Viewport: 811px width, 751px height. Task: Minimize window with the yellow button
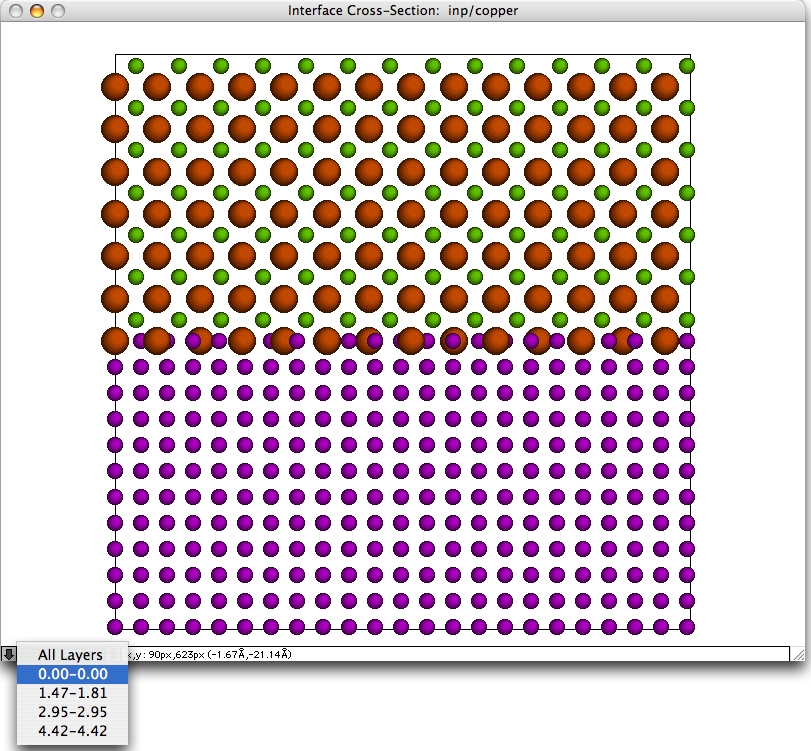37,11
